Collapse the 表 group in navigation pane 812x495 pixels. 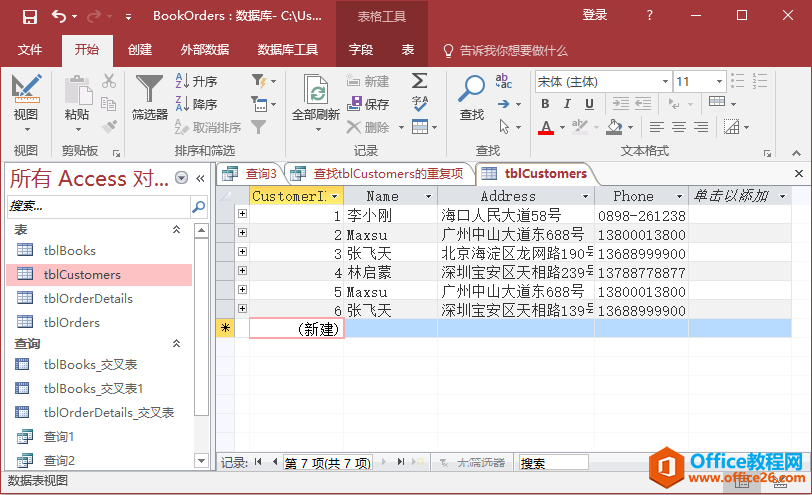coord(176,229)
